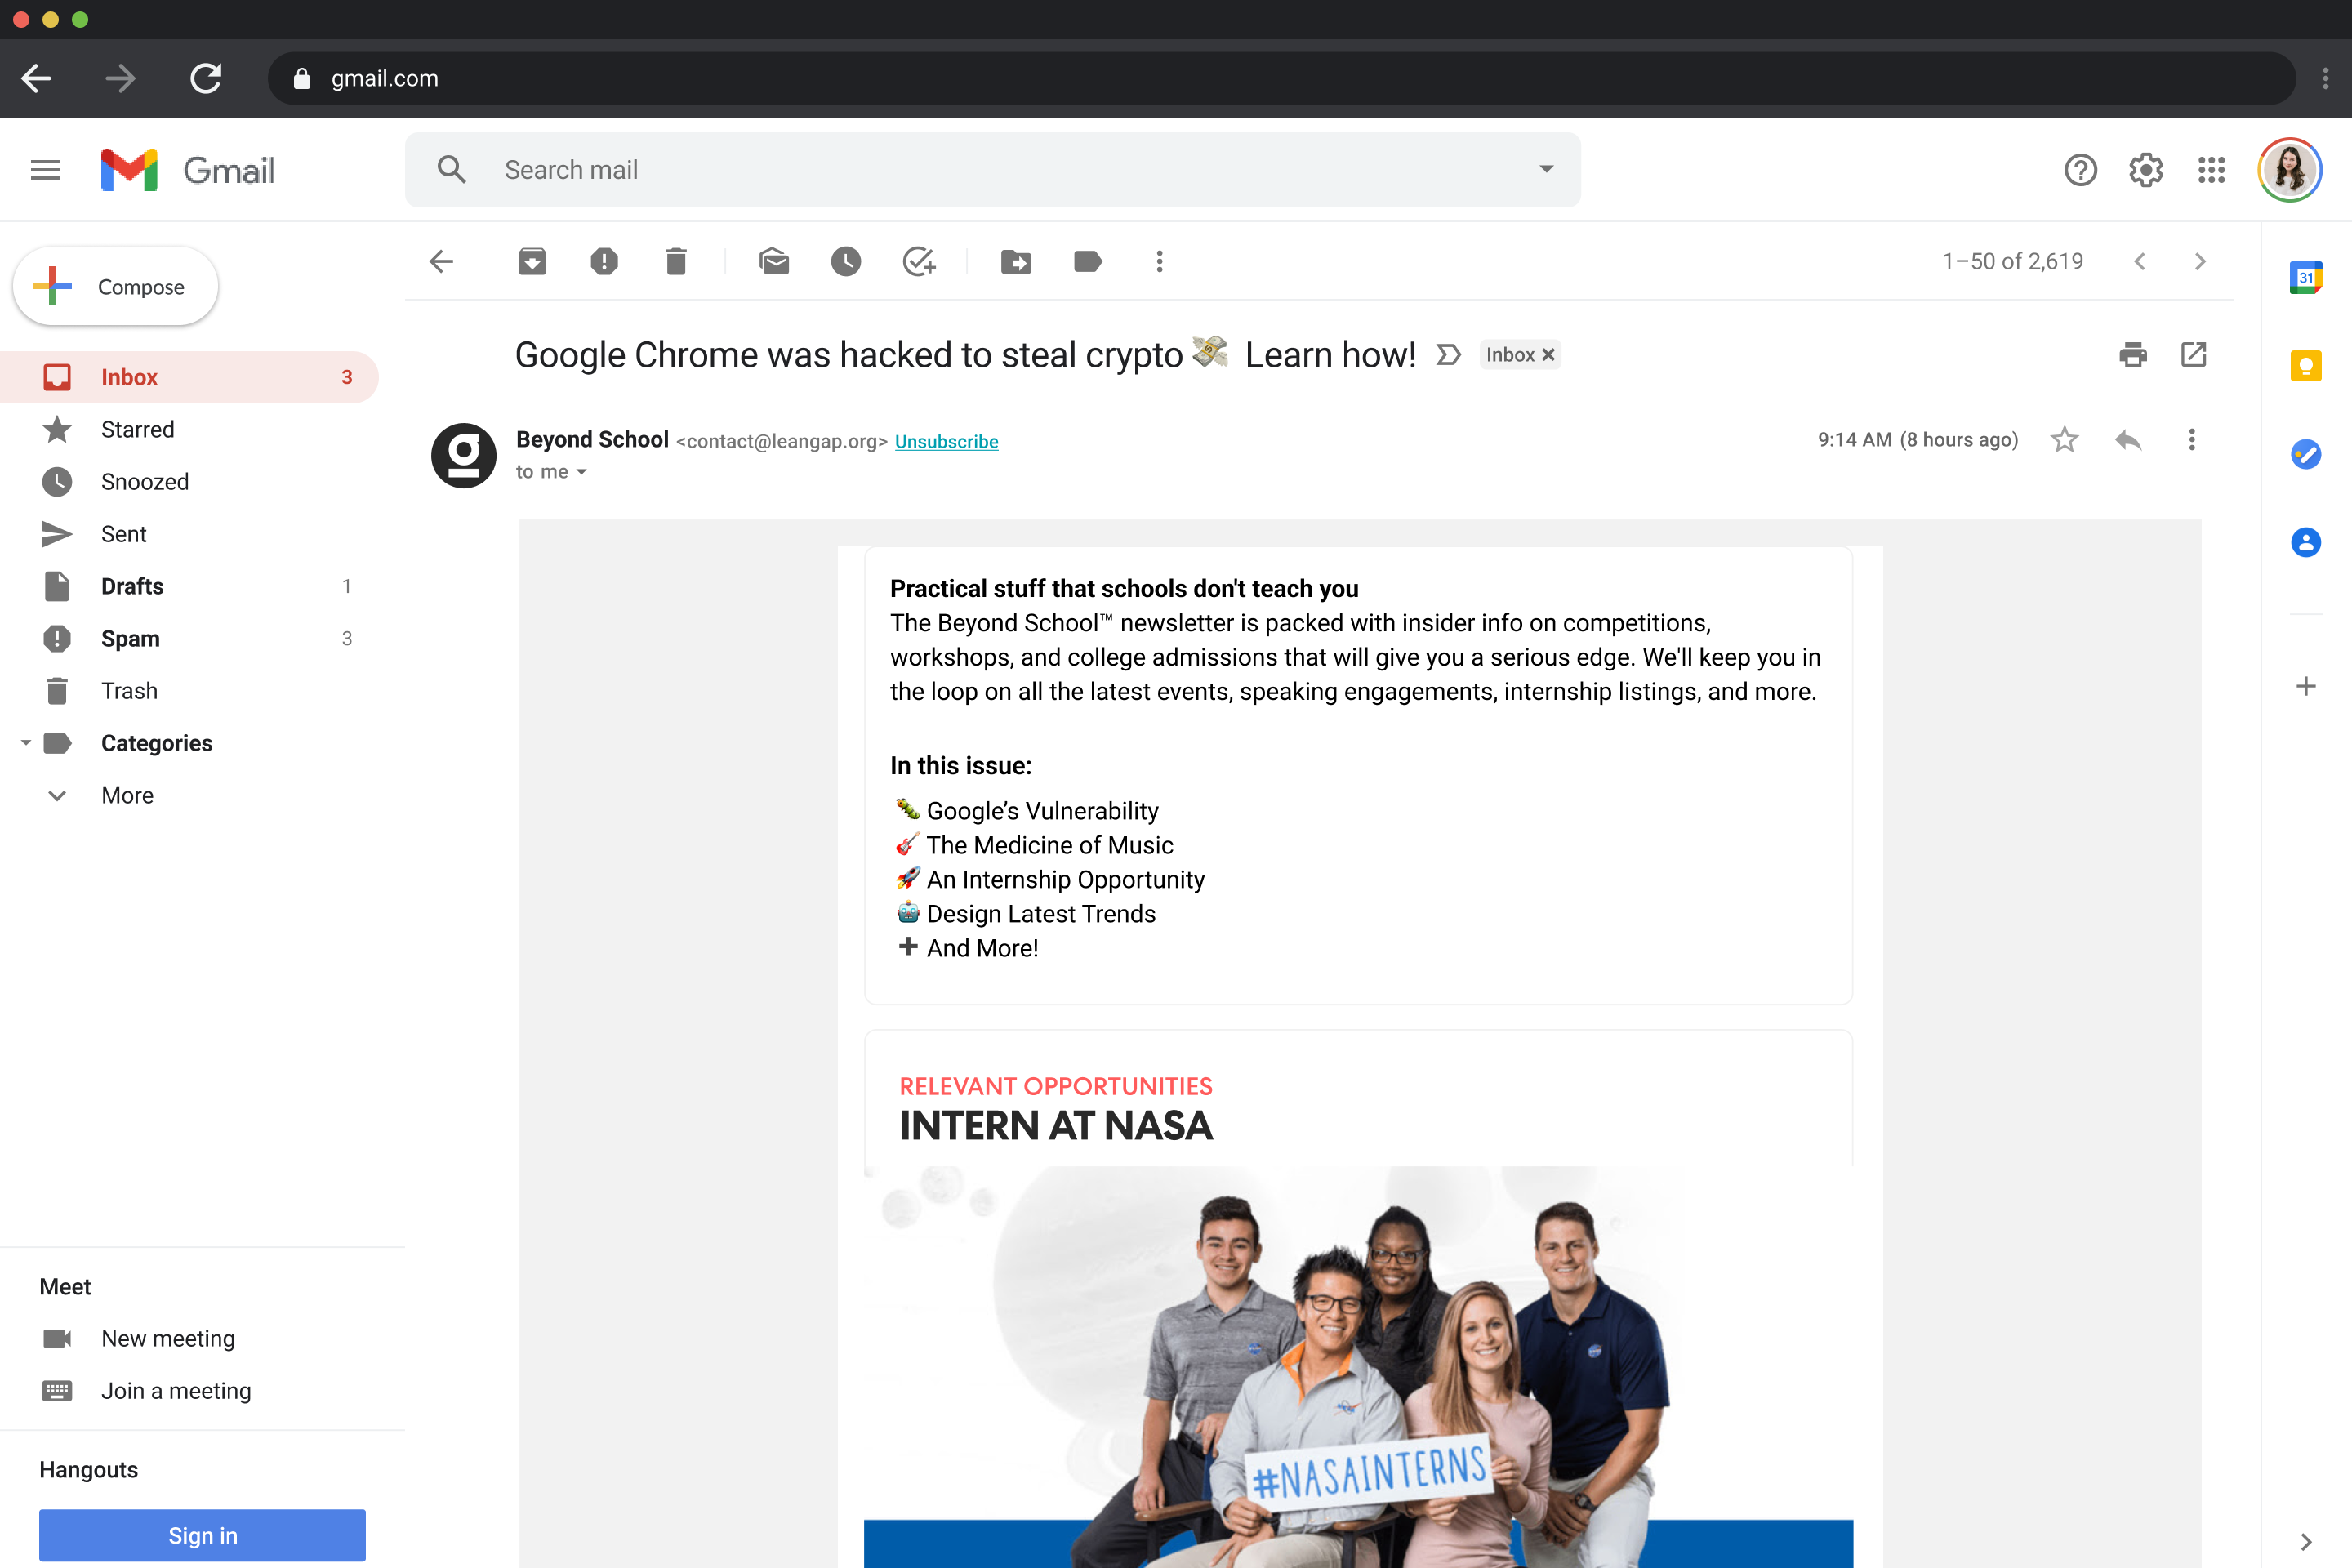Expand the Categories label list
2352x1568 pixels.
26,743
